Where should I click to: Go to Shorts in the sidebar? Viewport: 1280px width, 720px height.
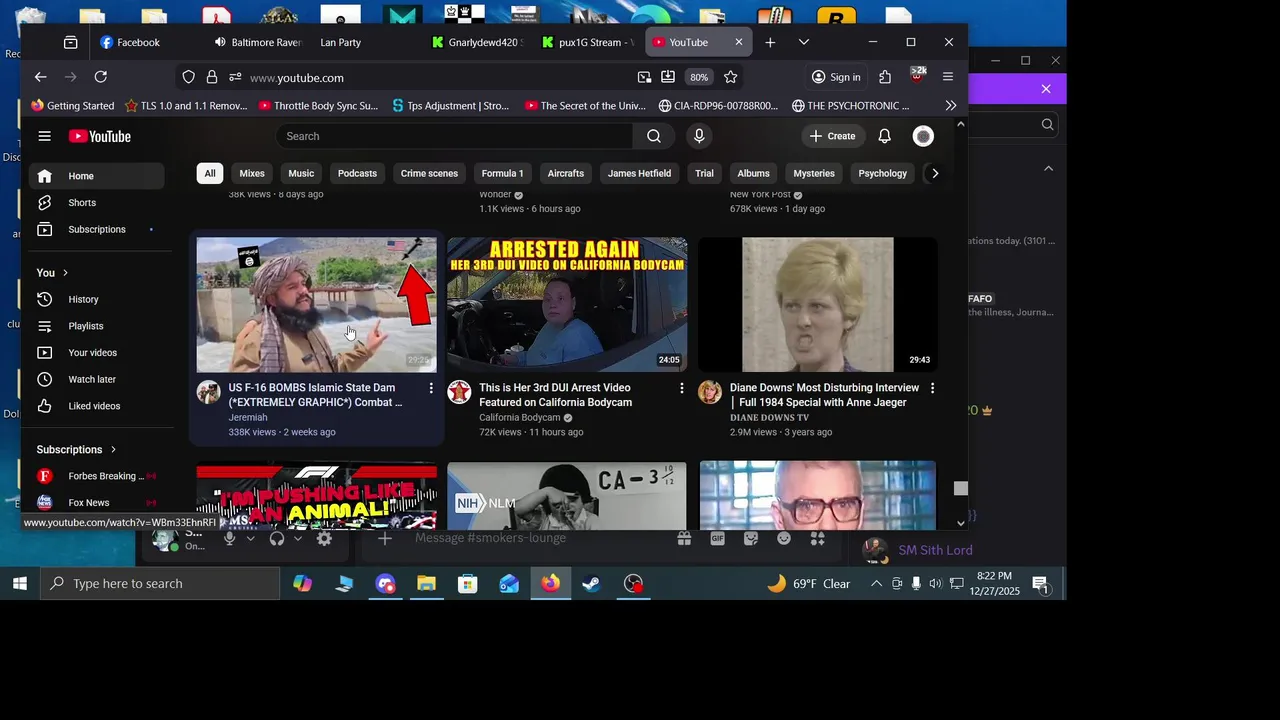point(96,203)
